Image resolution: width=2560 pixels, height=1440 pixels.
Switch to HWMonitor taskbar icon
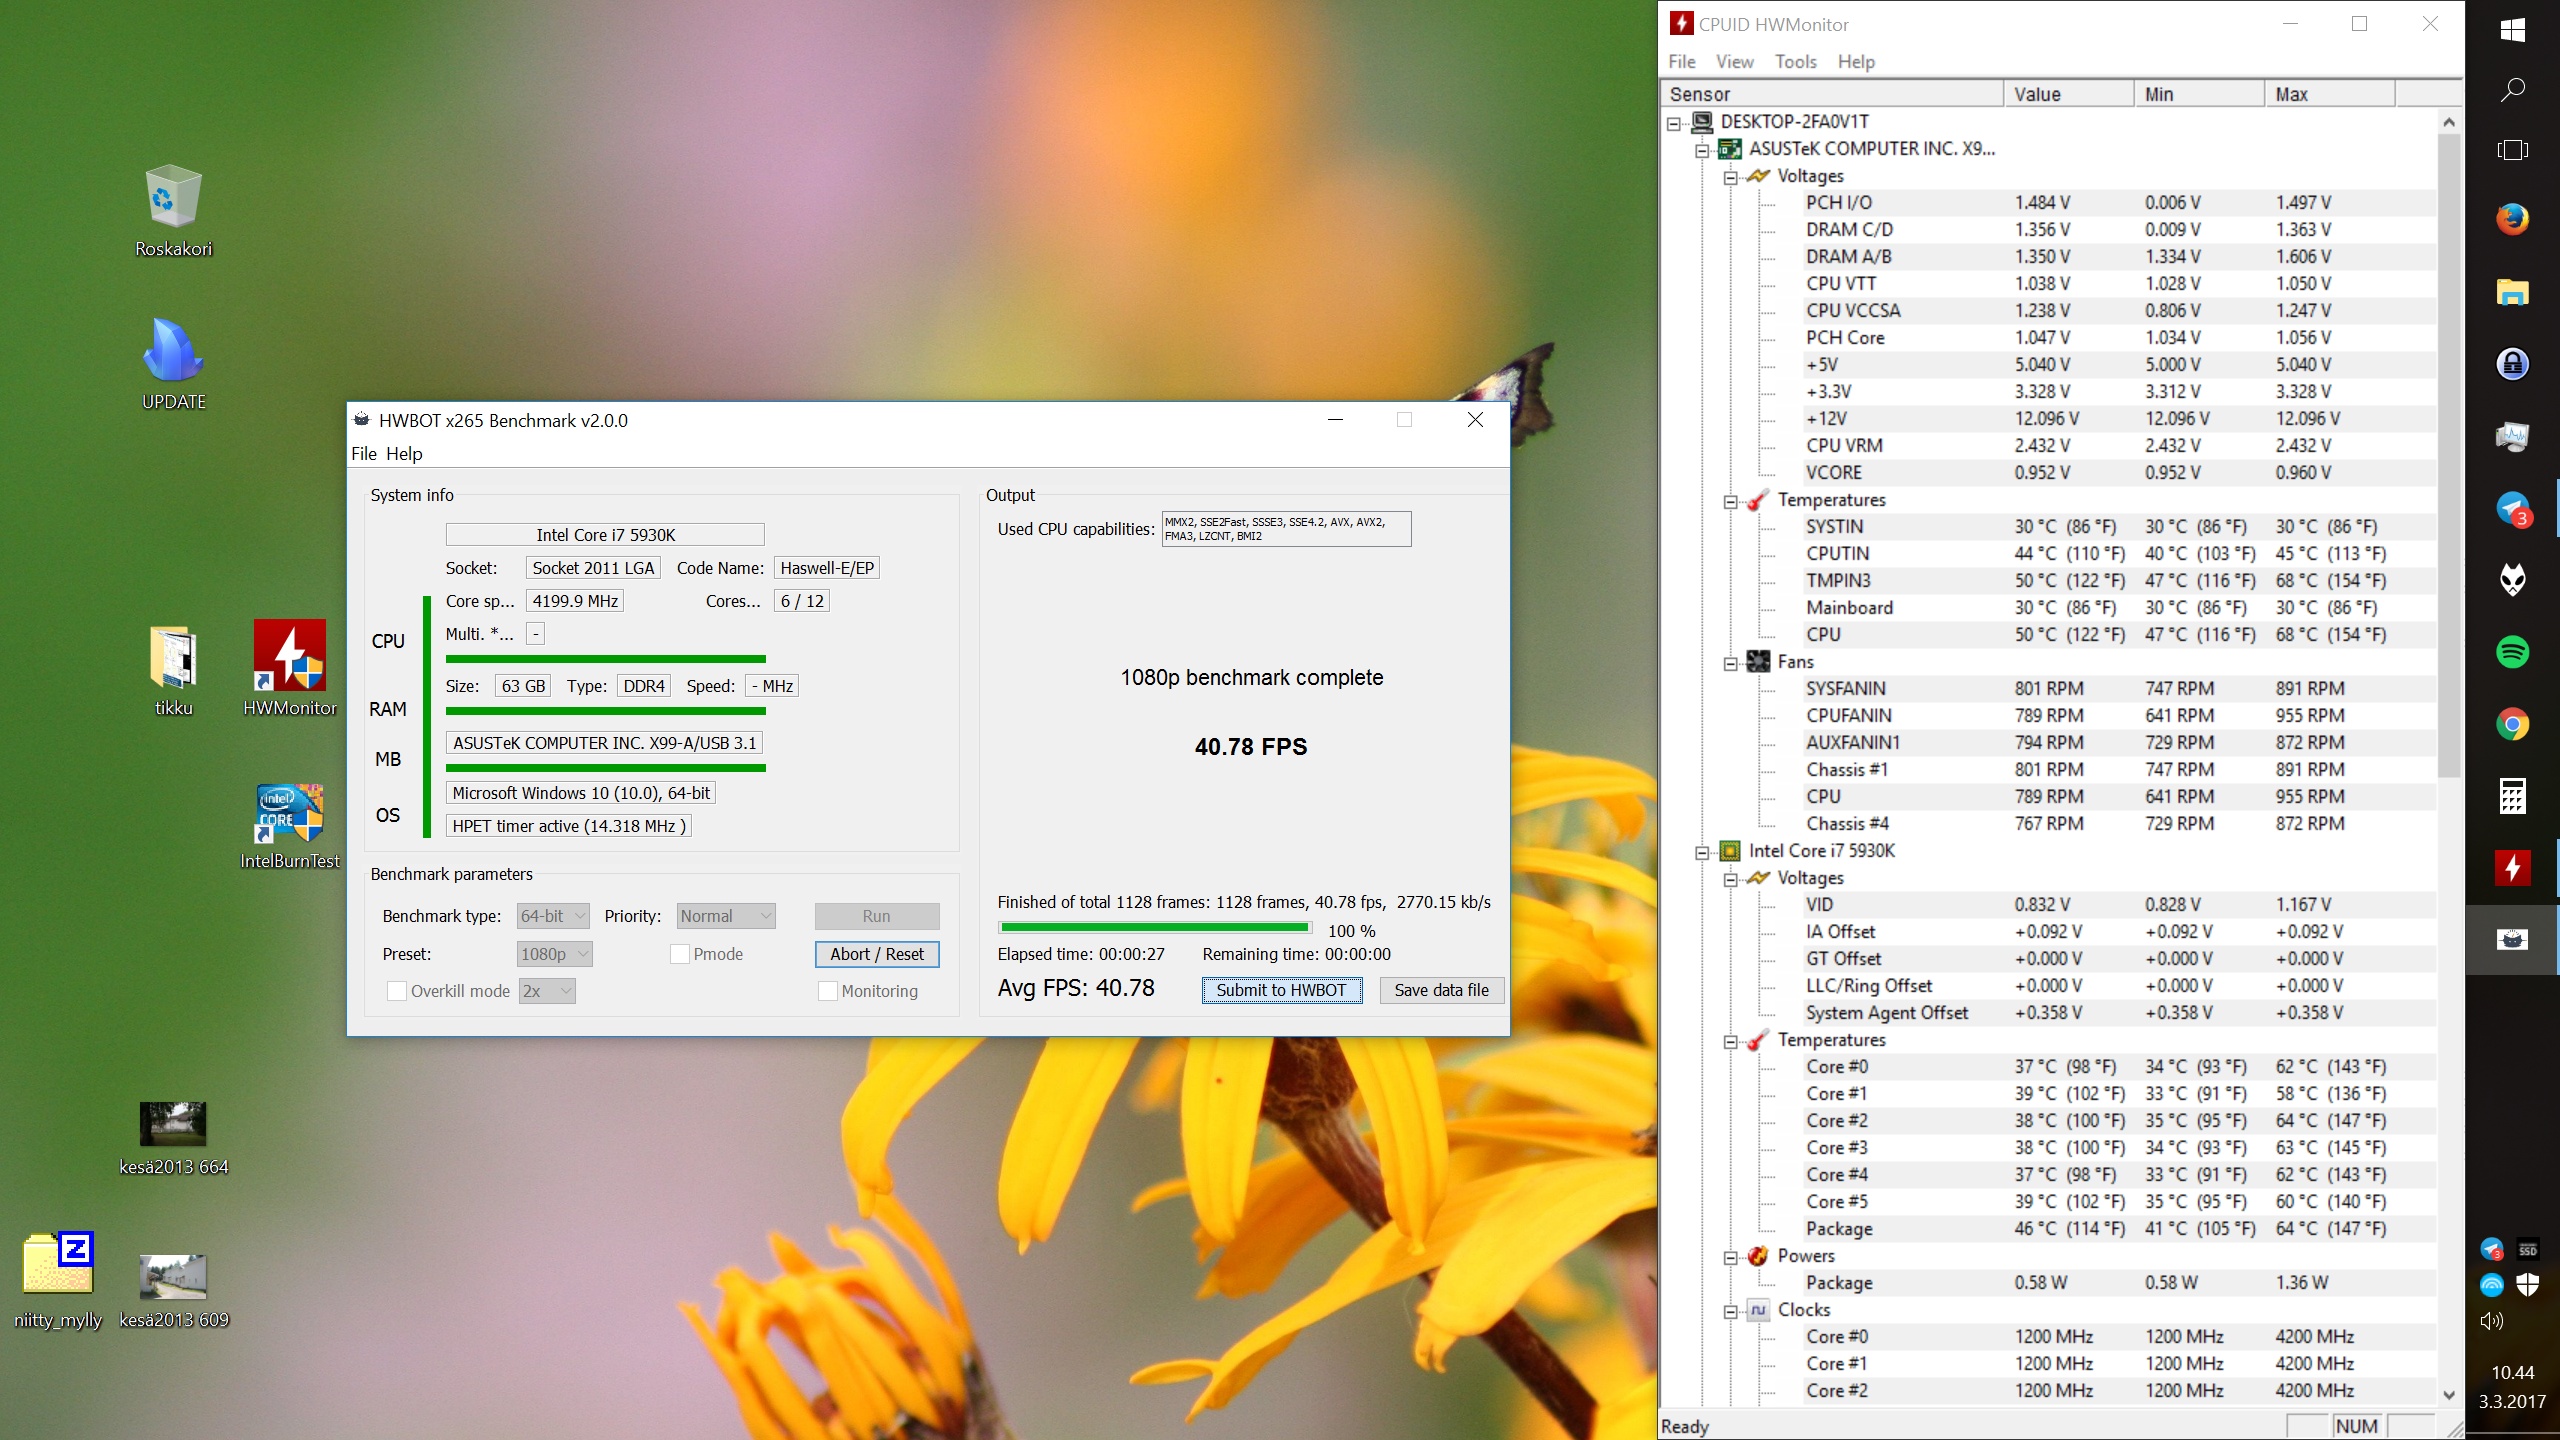pos(2512,867)
